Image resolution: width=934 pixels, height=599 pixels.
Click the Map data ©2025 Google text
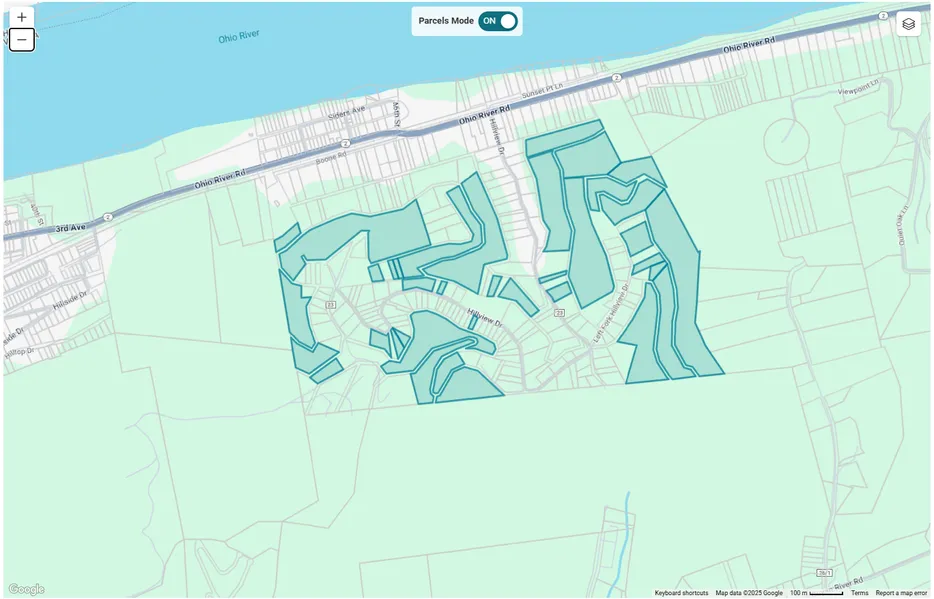point(749,593)
